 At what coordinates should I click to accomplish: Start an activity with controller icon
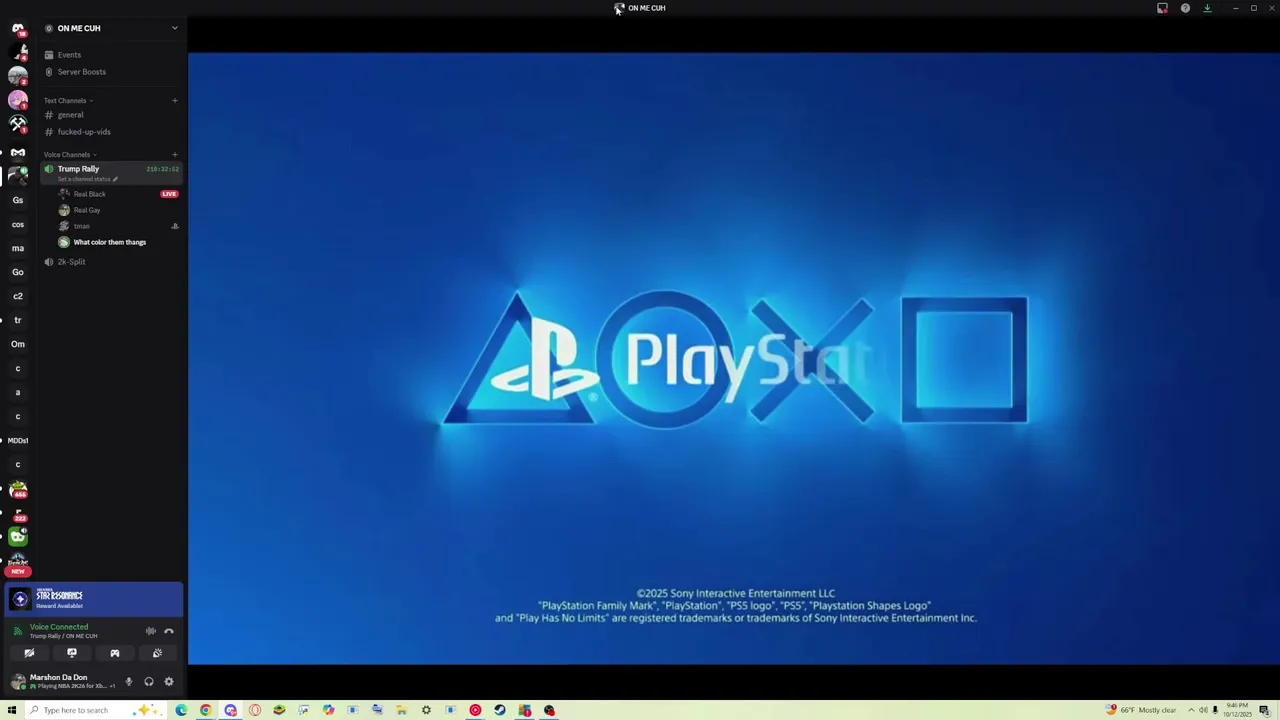coord(115,653)
